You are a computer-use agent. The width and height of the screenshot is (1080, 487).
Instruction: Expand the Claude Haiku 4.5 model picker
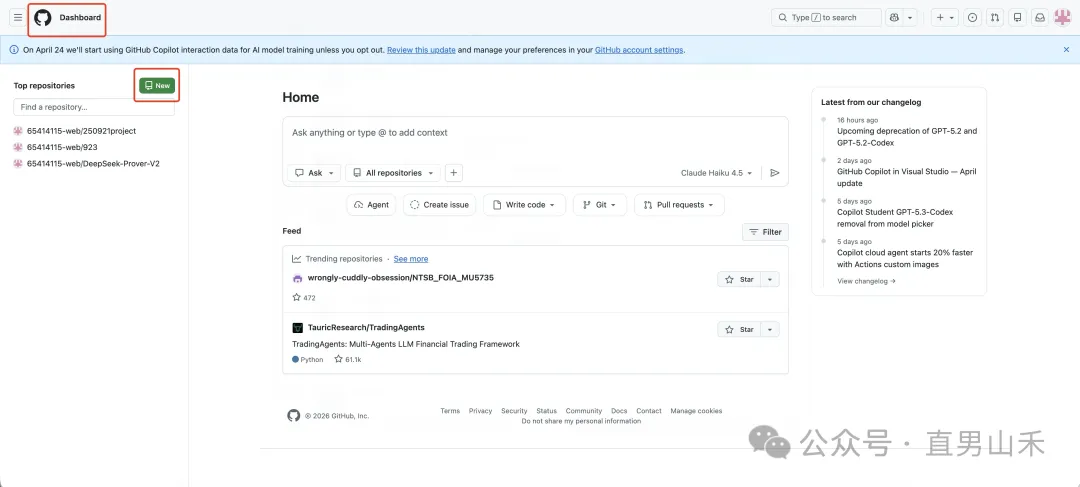716,173
